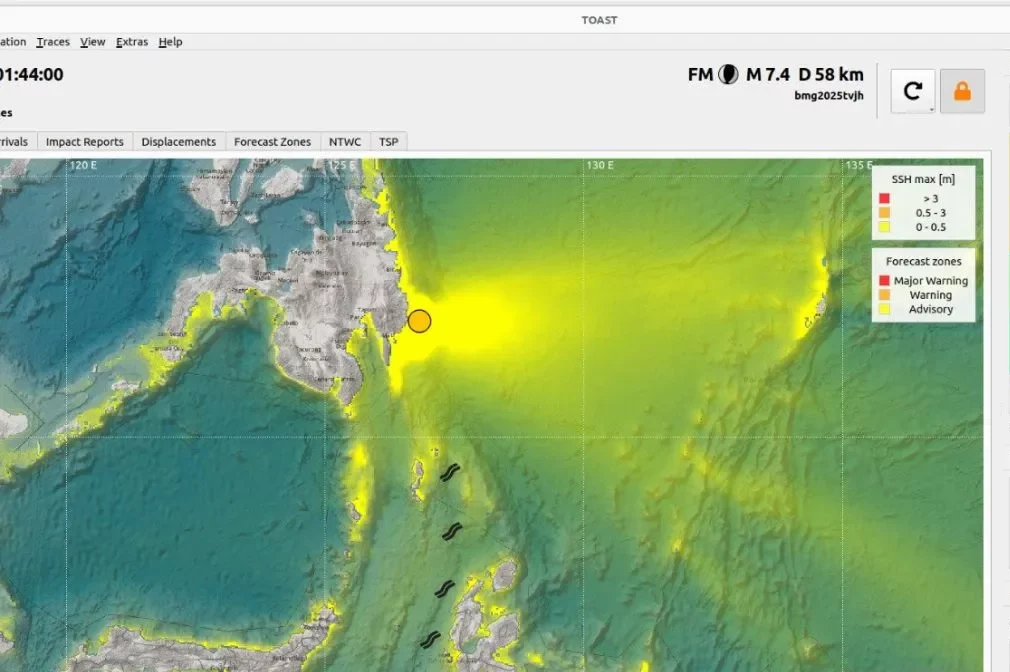
Task: Click the second wave marker from top
Action: (x=453, y=530)
